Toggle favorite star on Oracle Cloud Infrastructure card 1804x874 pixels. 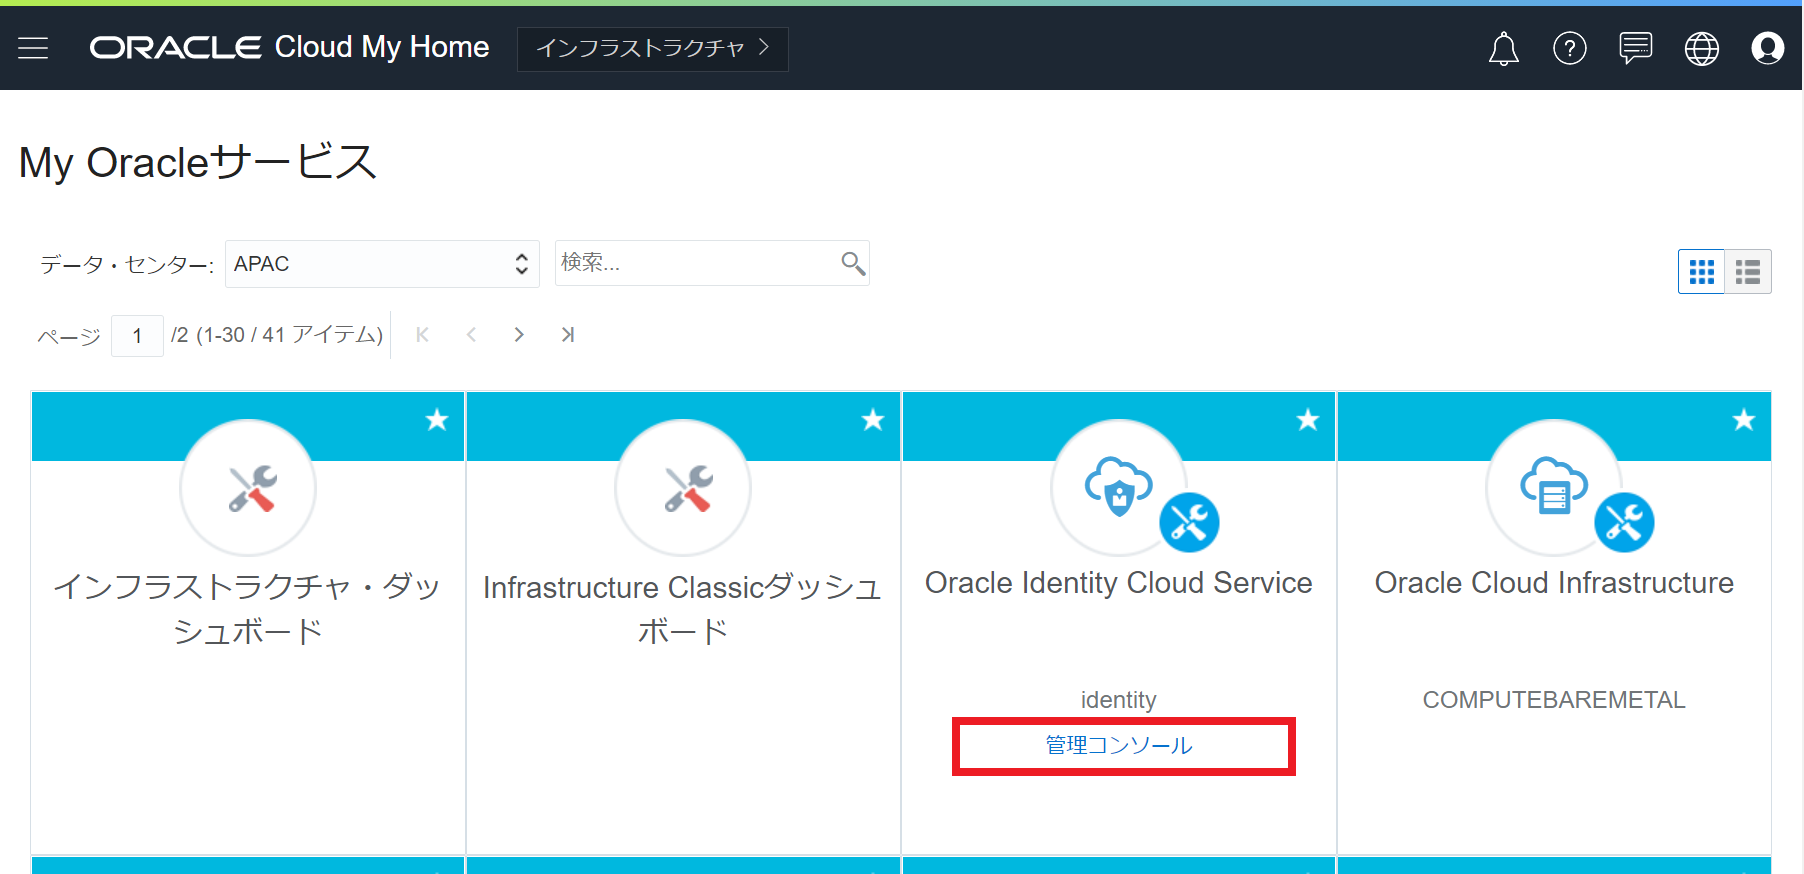[1744, 420]
